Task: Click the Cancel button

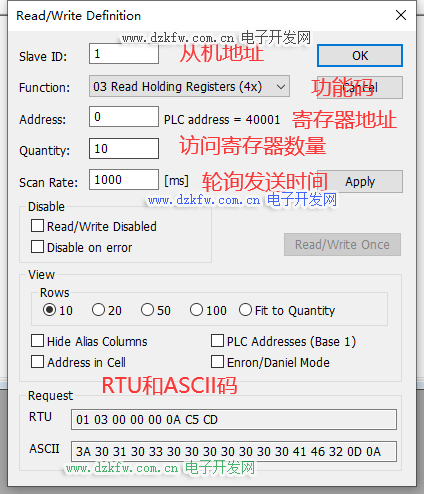Action: point(360,88)
